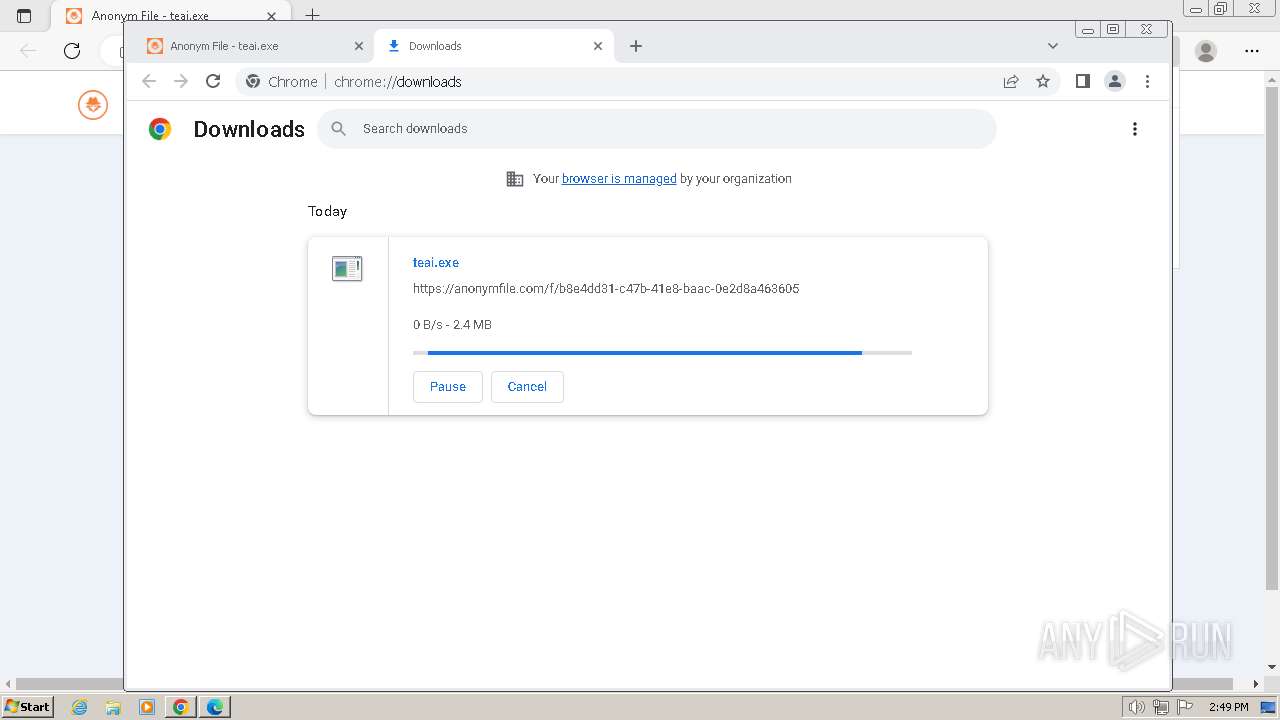Switch to Anonym File - teai.exe Chrome tab
Viewport: 1280px width, 720px height.
(254, 46)
